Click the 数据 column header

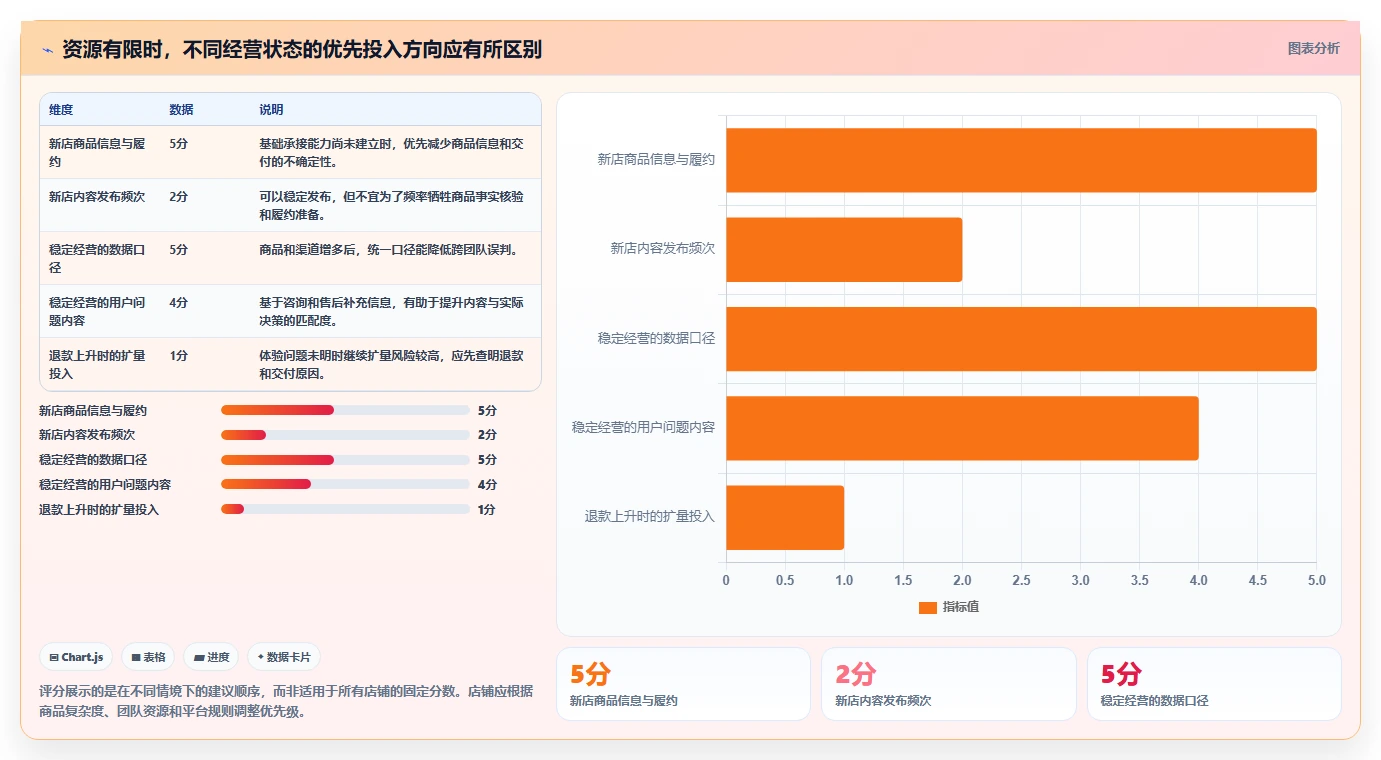click(x=181, y=109)
